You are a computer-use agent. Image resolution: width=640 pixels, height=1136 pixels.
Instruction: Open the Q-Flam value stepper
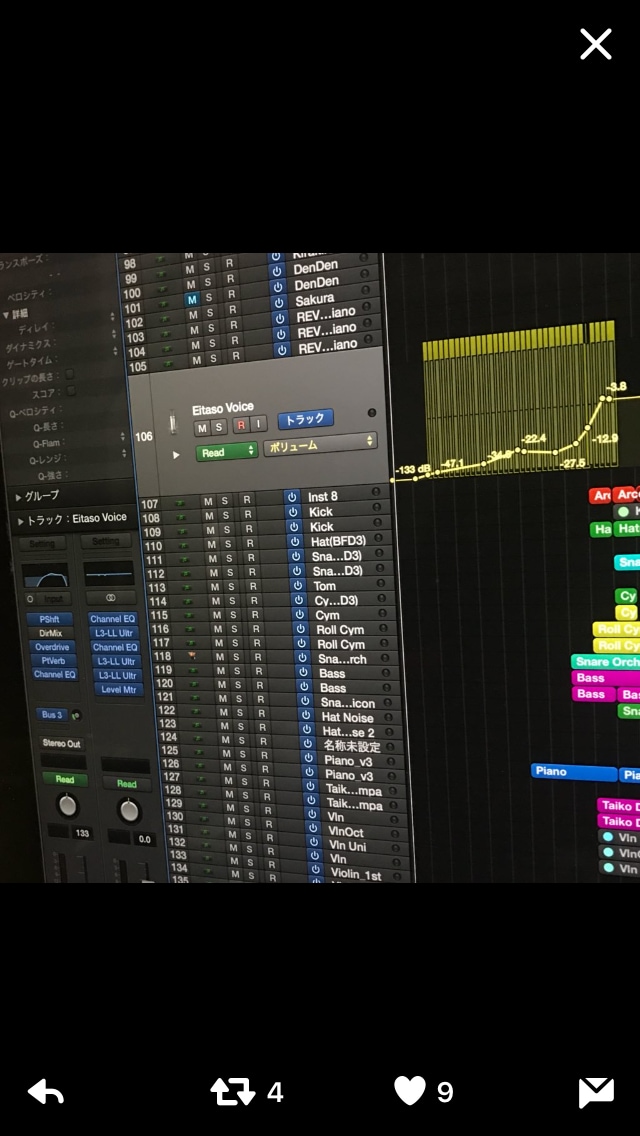[x=122, y=437]
